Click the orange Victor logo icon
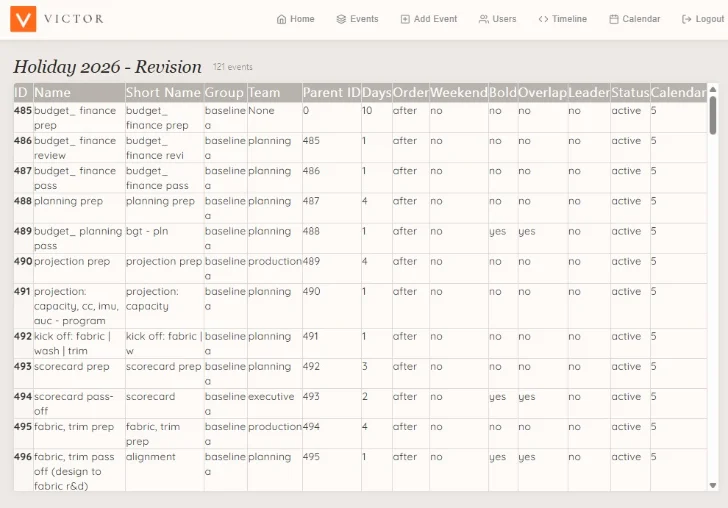Viewport: 728px width, 508px height. (x=23, y=19)
